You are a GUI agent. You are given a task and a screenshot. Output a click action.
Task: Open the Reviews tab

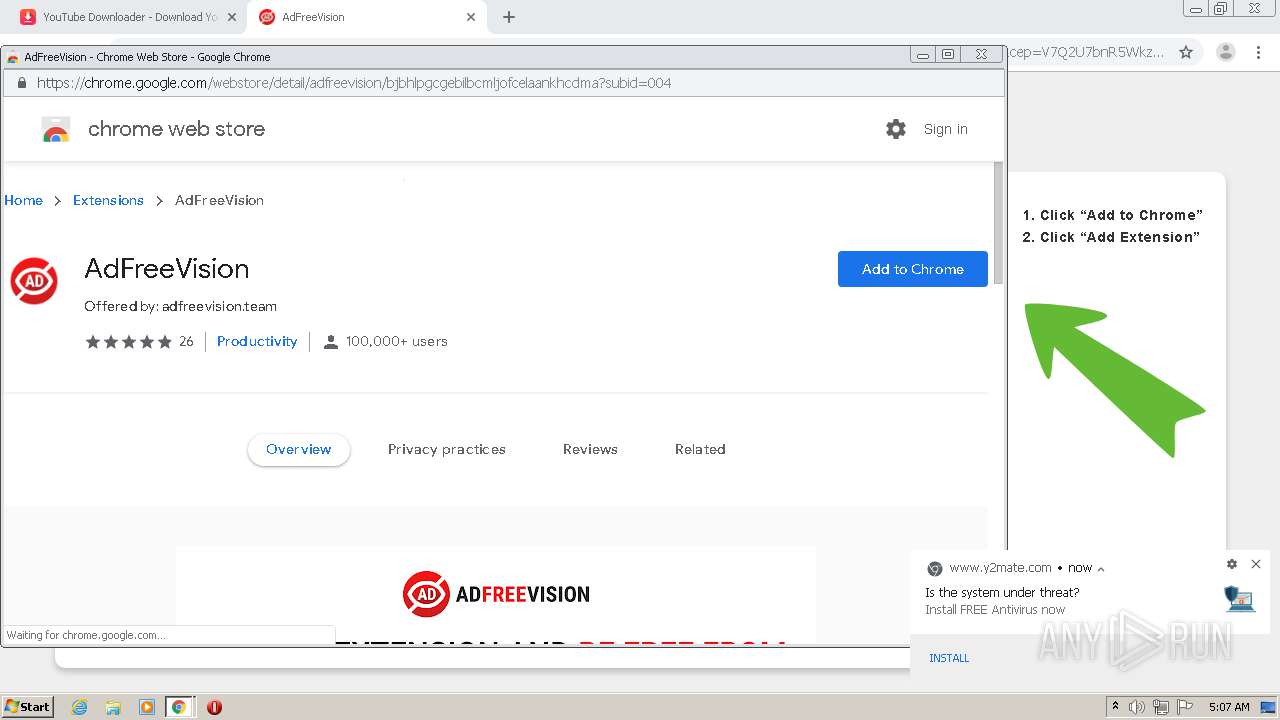tap(590, 450)
